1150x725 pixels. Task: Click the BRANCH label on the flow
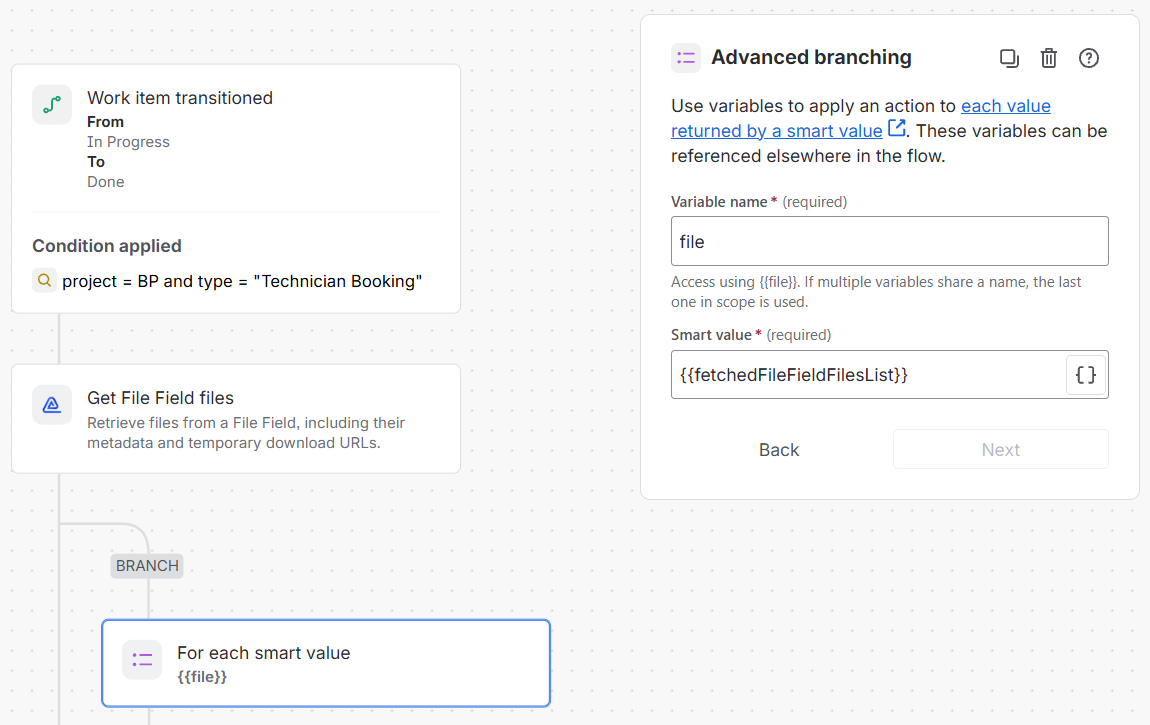click(147, 566)
